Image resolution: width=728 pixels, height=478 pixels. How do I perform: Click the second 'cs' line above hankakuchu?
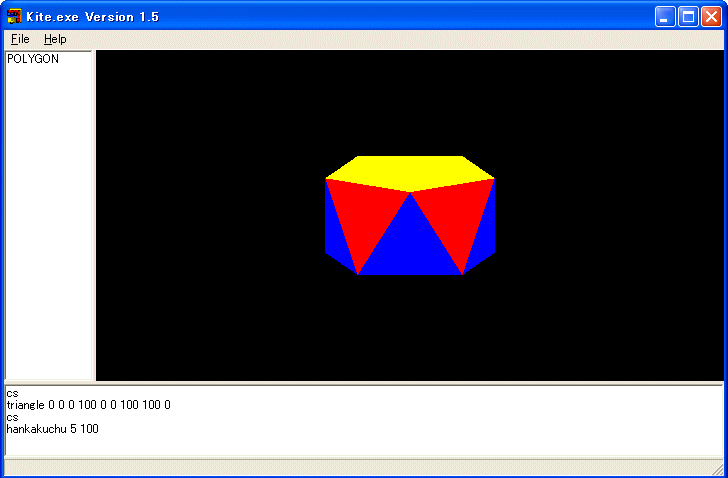point(12,417)
